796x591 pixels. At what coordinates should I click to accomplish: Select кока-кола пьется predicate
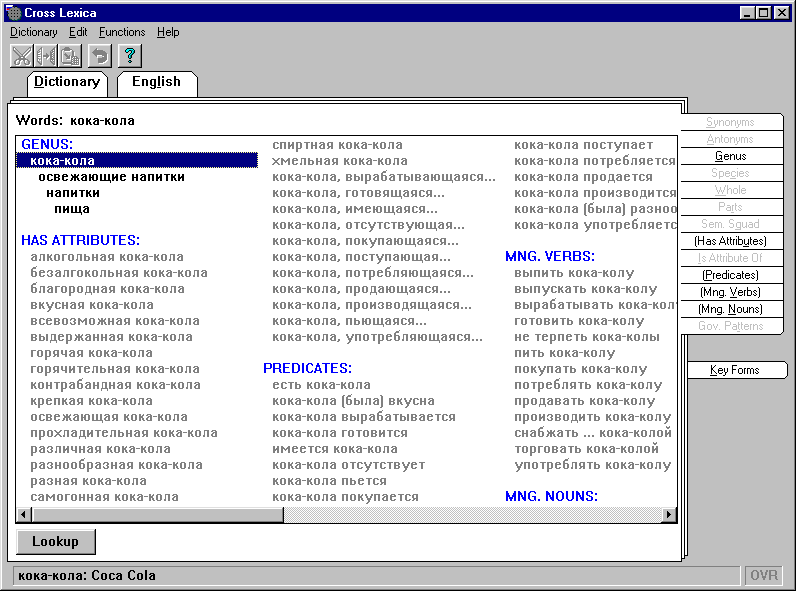click(x=329, y=481)
